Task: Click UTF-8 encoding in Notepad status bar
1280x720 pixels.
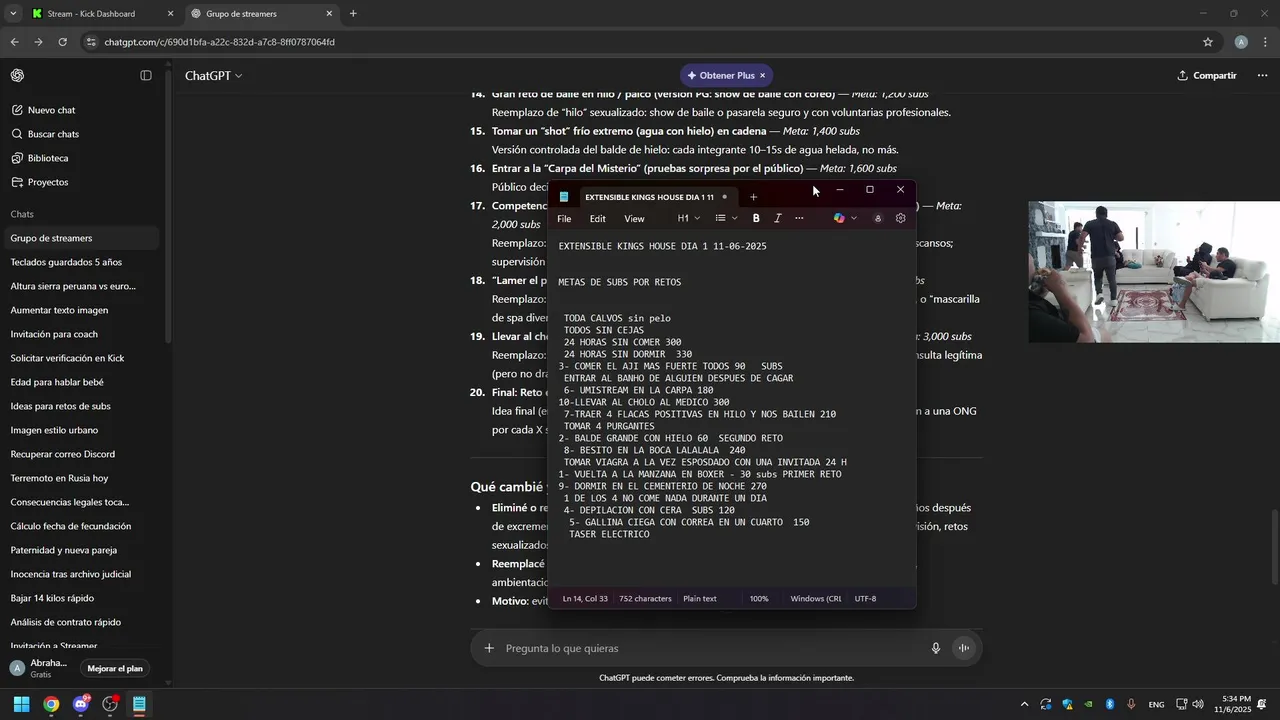Action: [865, 598]
